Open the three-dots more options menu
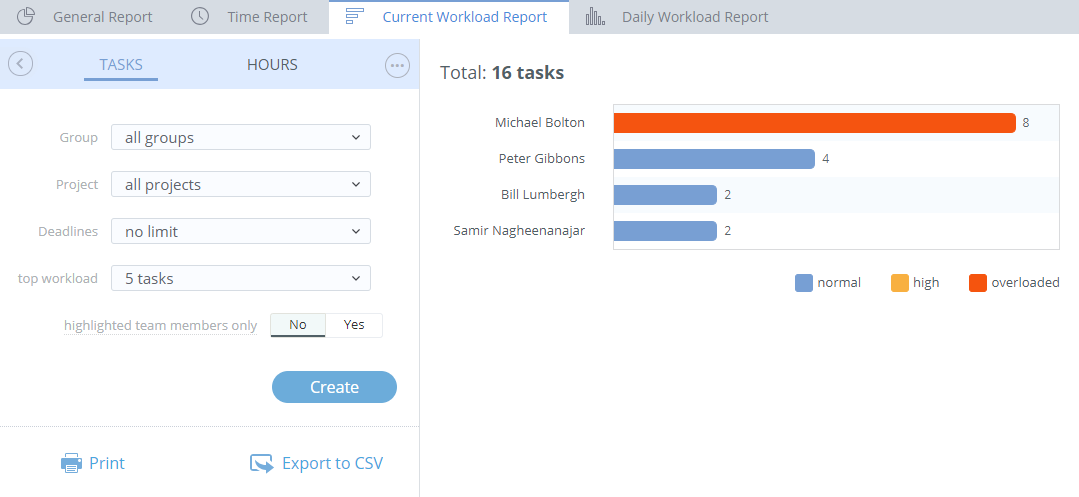 click(x=398, y=65)
